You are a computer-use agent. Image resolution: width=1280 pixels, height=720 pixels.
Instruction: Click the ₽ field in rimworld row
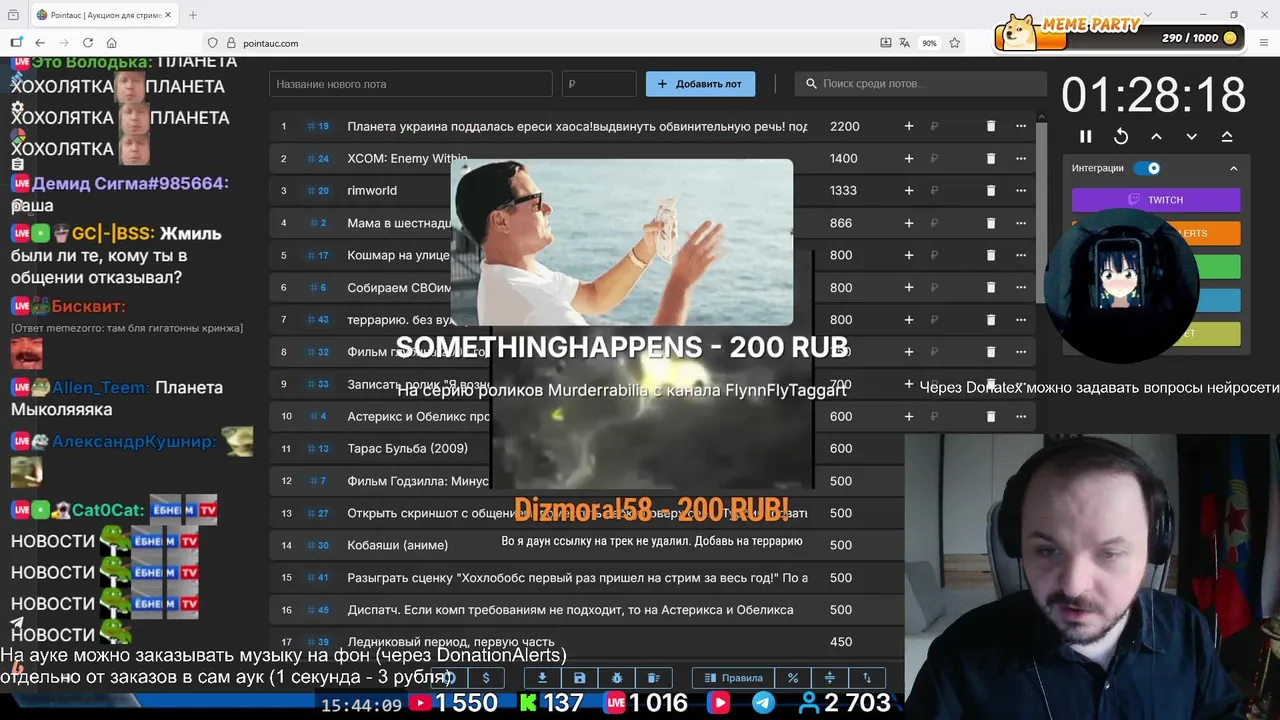pos(950,190)
